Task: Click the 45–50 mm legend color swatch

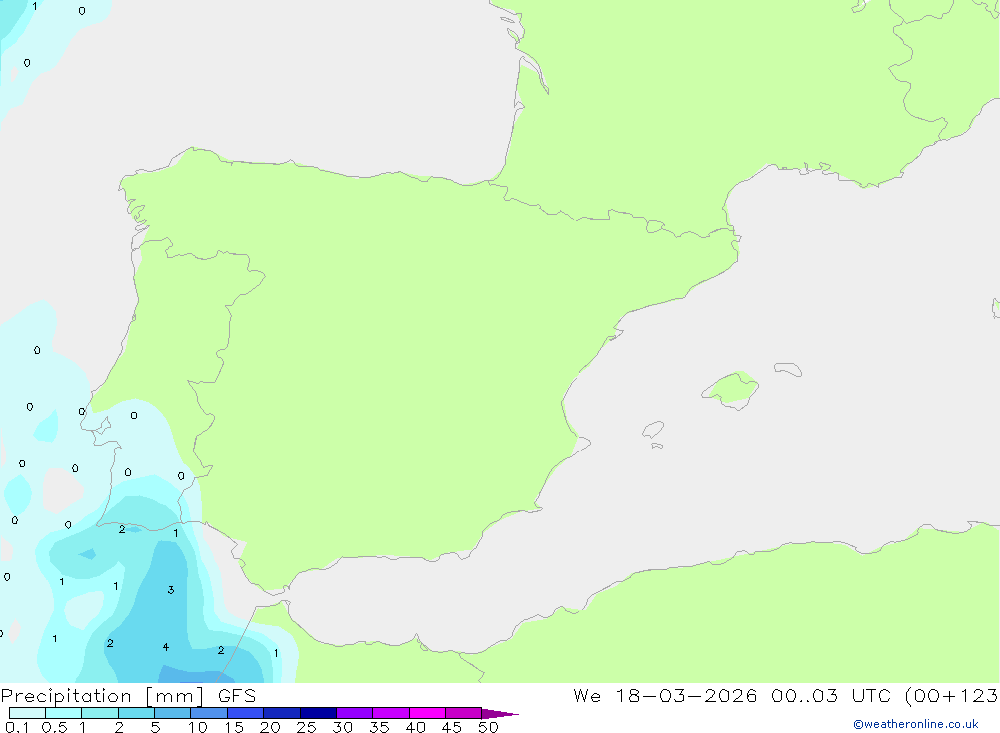Action: coord(463,713)
